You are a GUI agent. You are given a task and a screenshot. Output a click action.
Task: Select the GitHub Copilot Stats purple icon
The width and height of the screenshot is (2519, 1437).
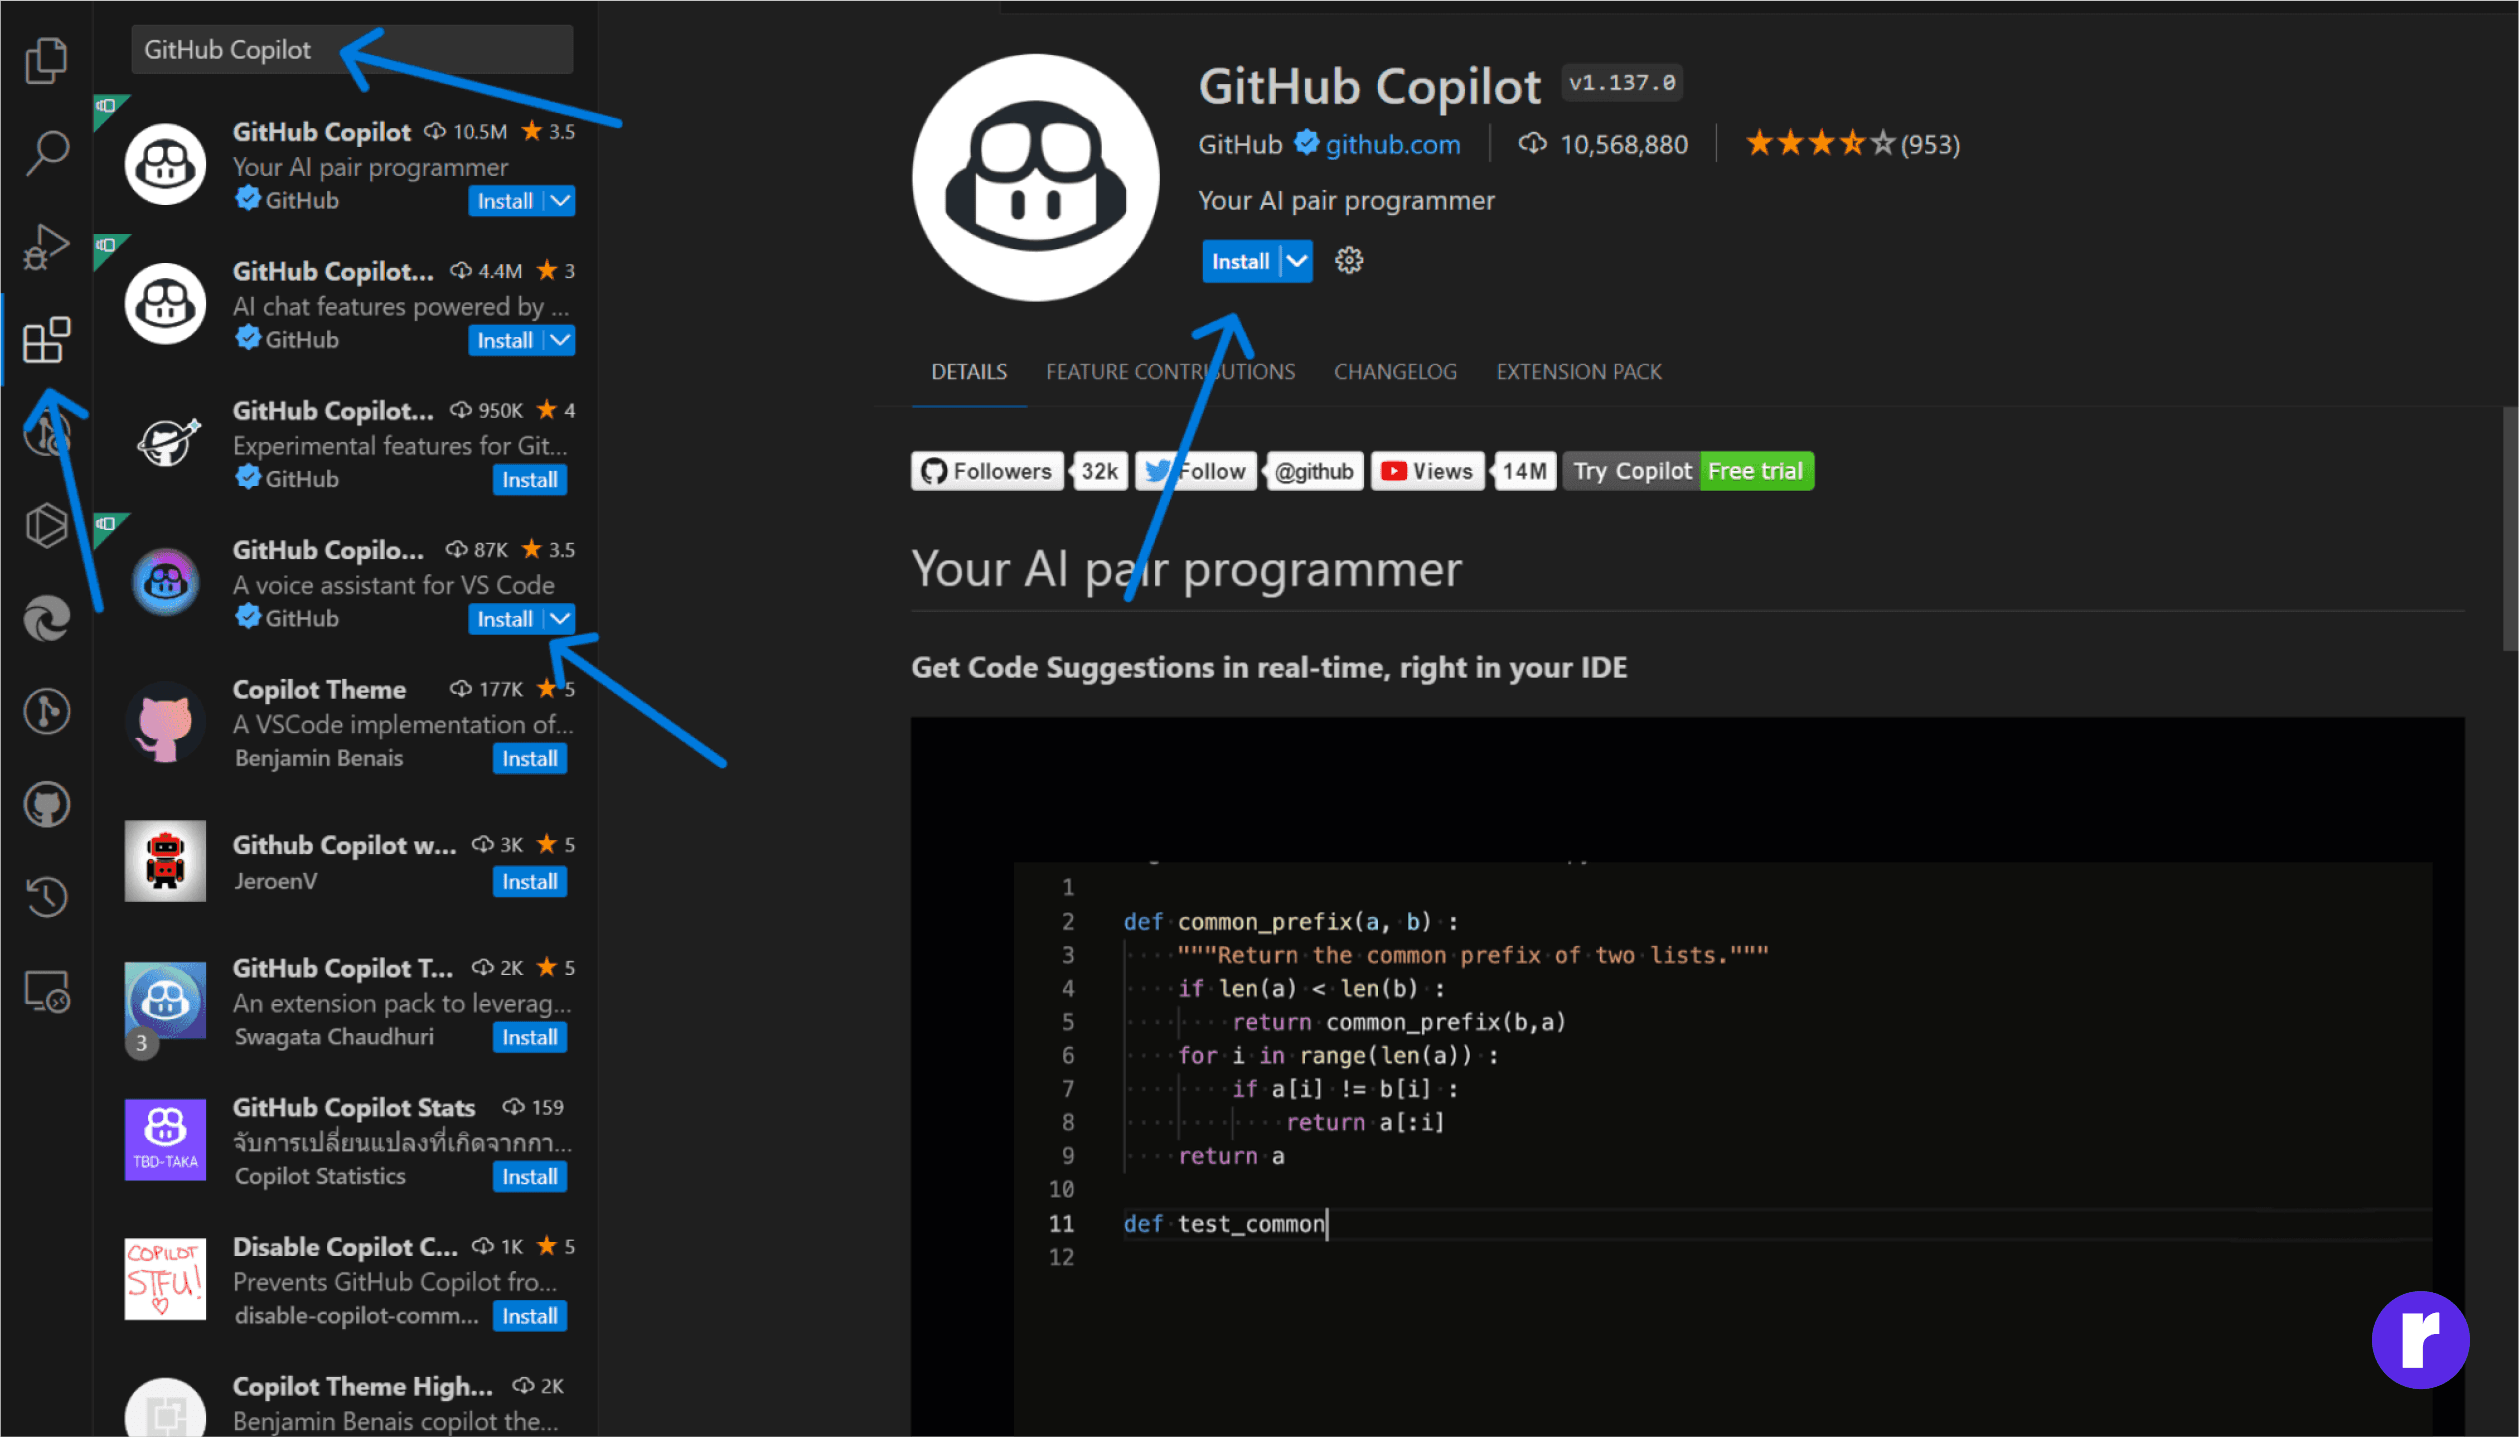(x=165, y=1139)
